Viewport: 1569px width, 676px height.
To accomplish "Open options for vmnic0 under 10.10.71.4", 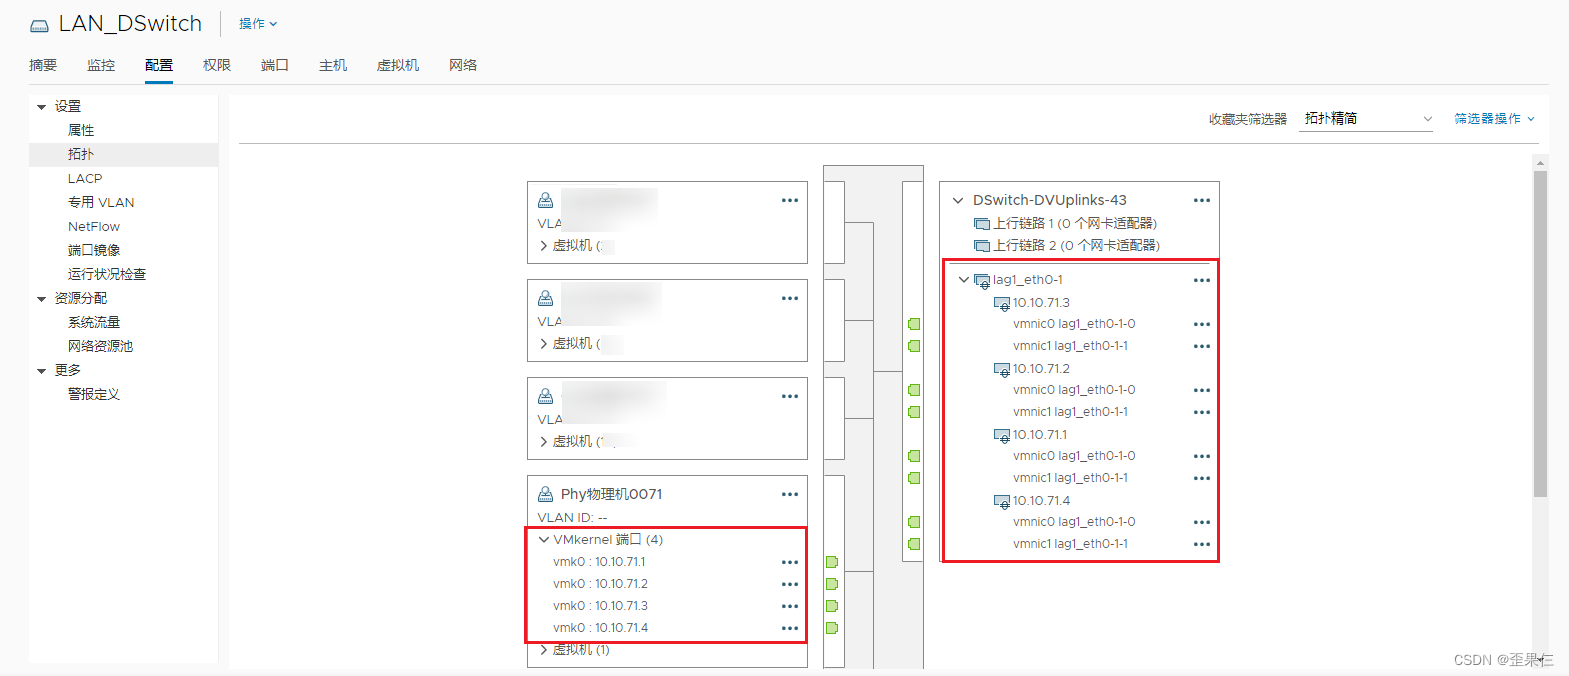I will point(1202,522).
